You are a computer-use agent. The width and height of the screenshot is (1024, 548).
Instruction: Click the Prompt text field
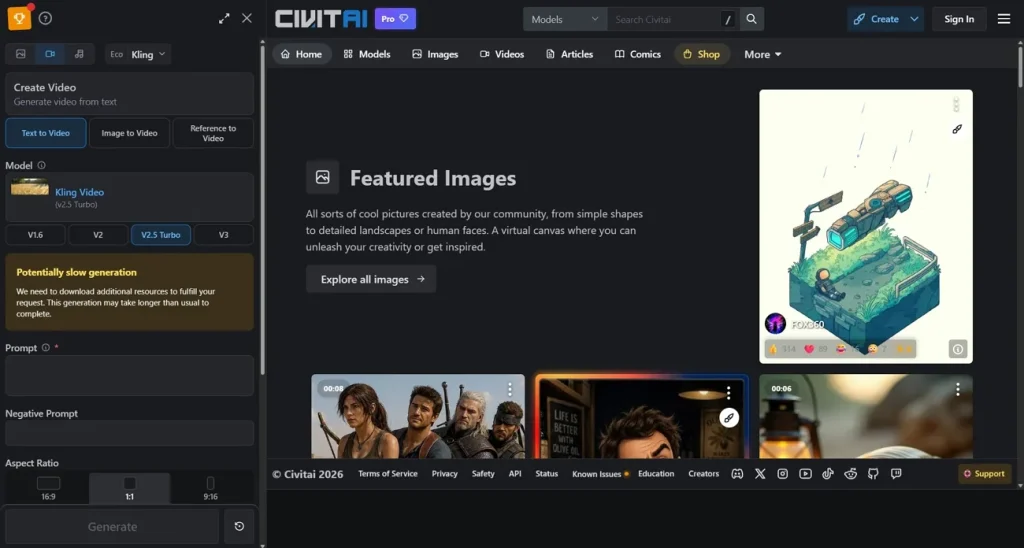[129, 376]
